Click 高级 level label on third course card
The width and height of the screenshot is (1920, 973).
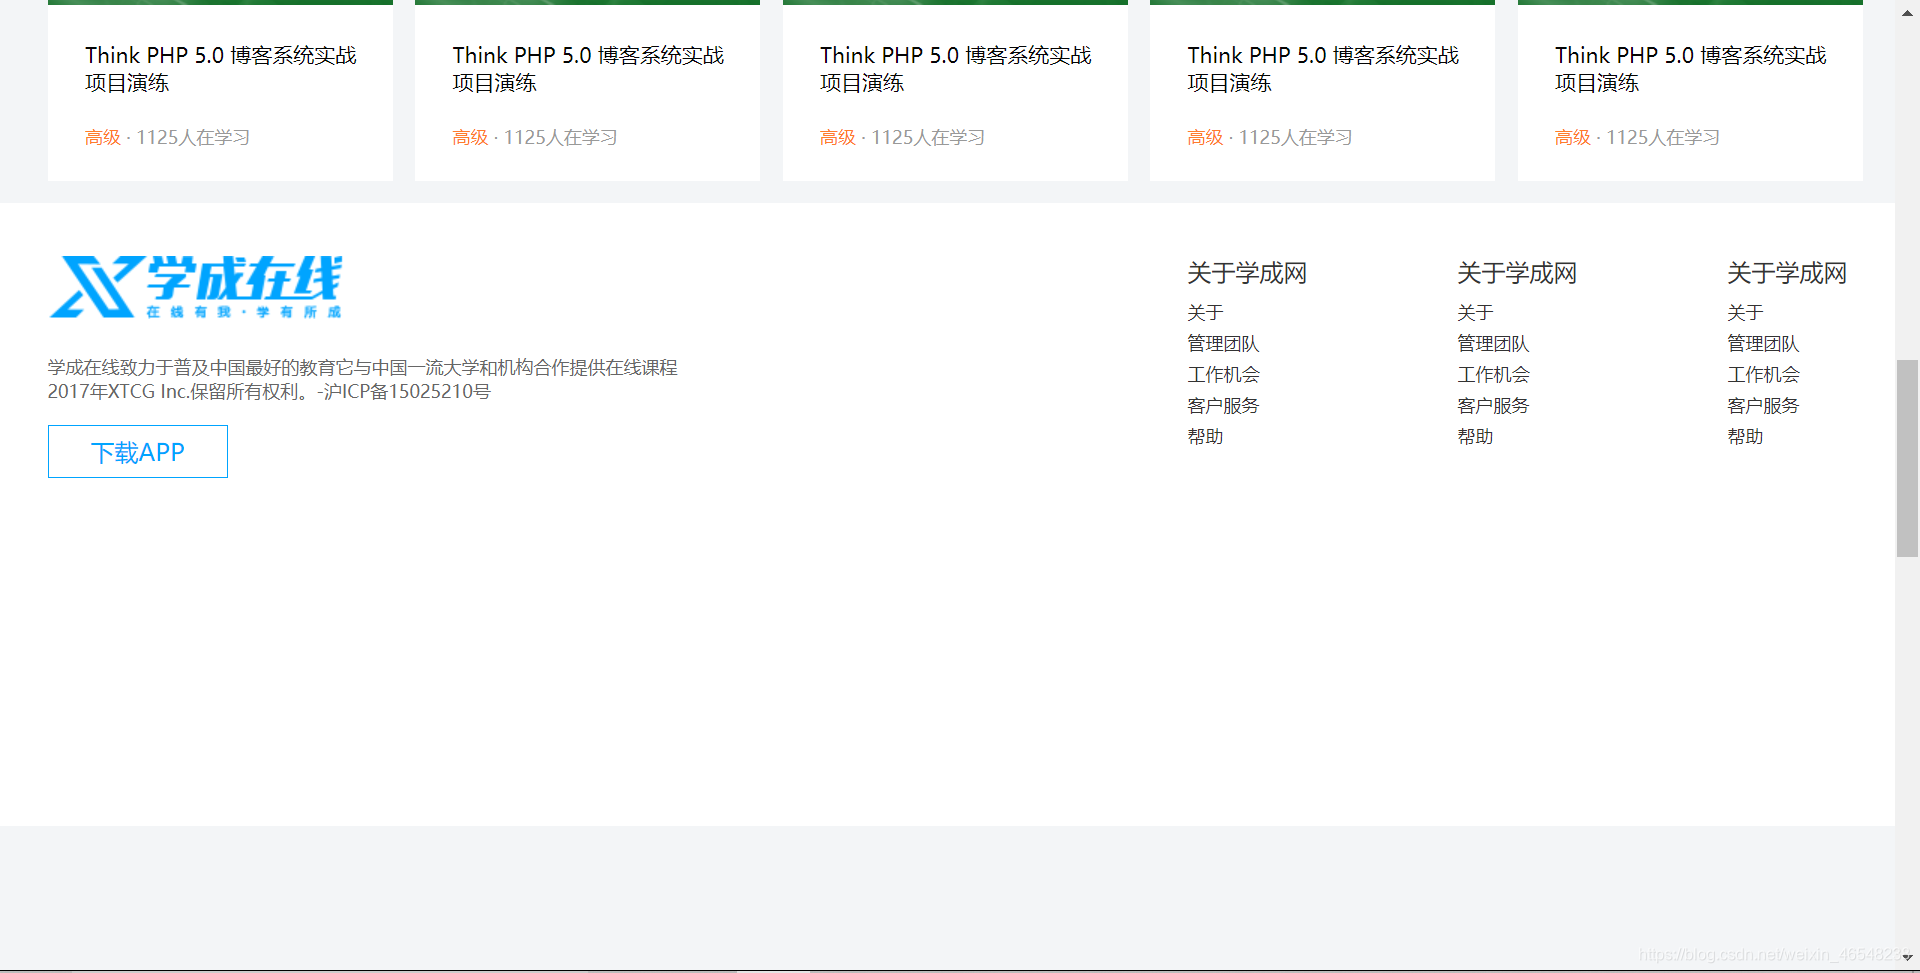pos(838,138)
